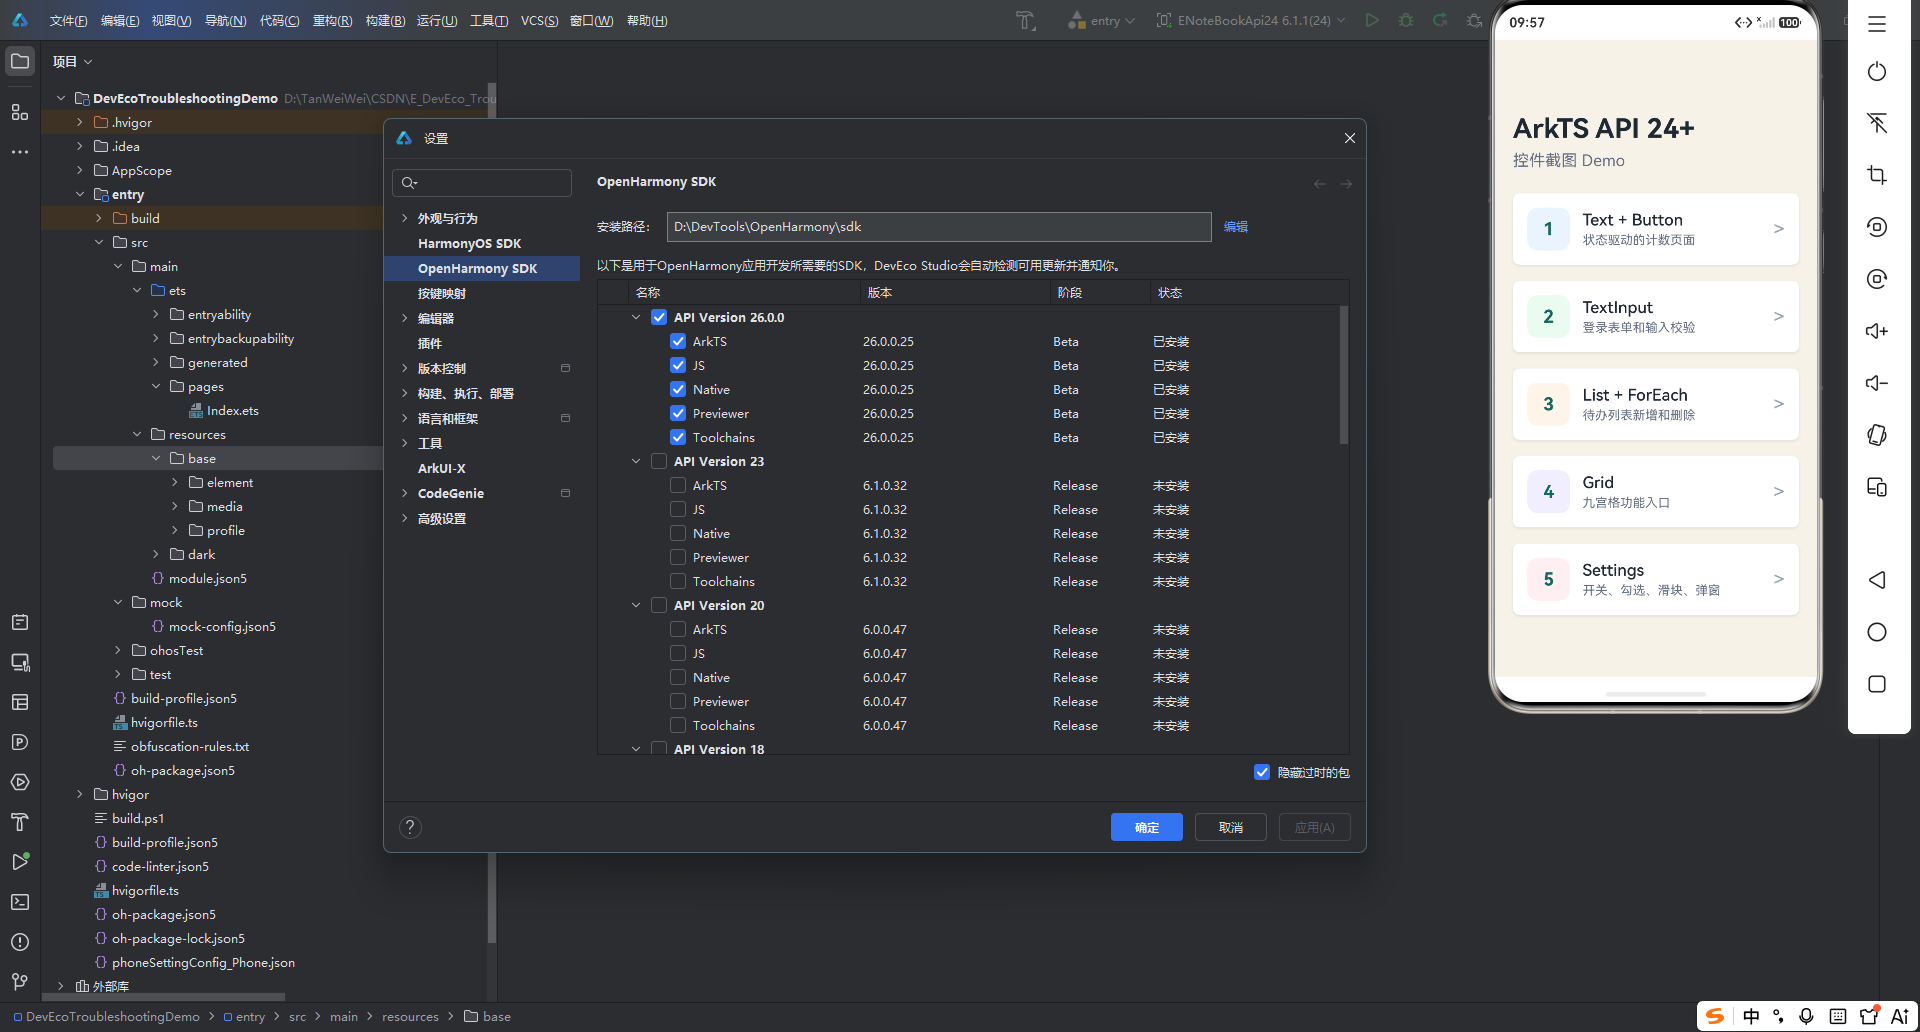Open the 帮助(H) menu

click(647, 21)
